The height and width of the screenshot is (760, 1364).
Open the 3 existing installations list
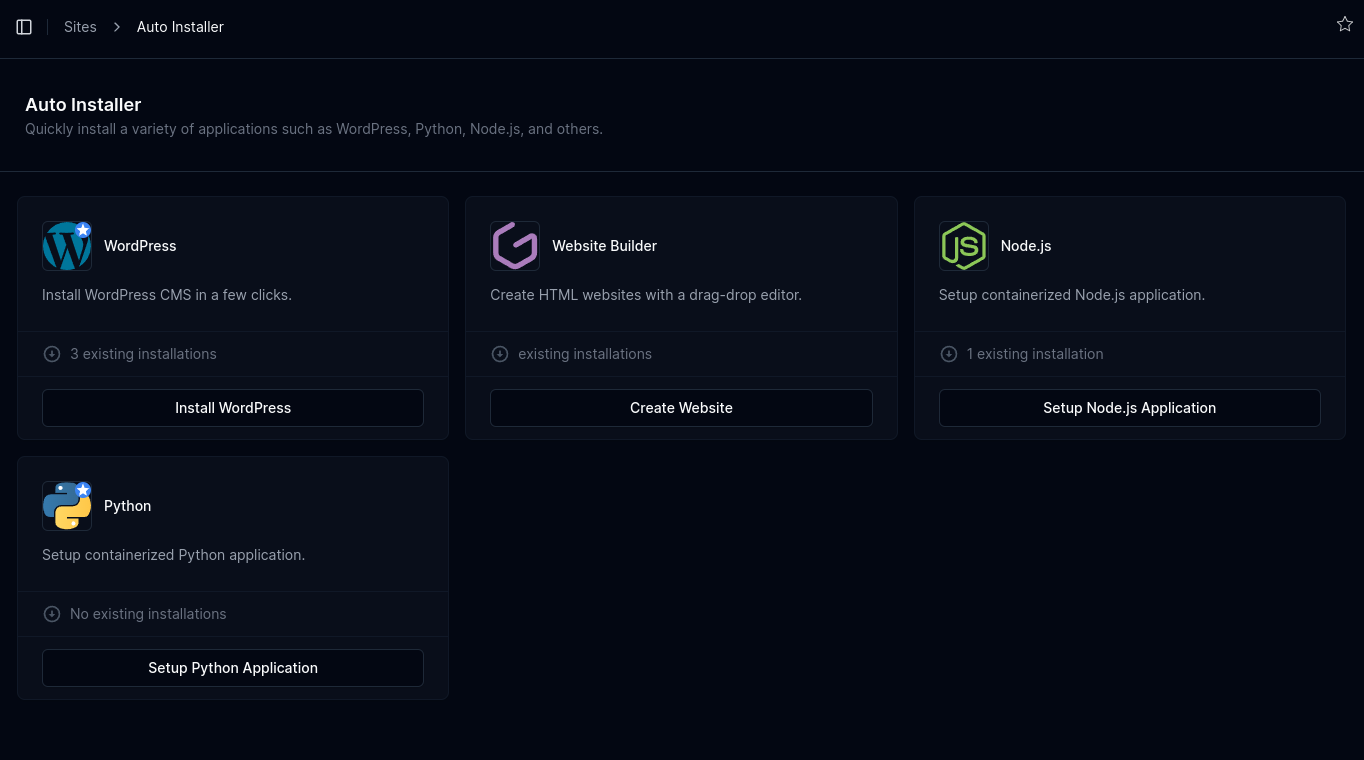point(143,353)
